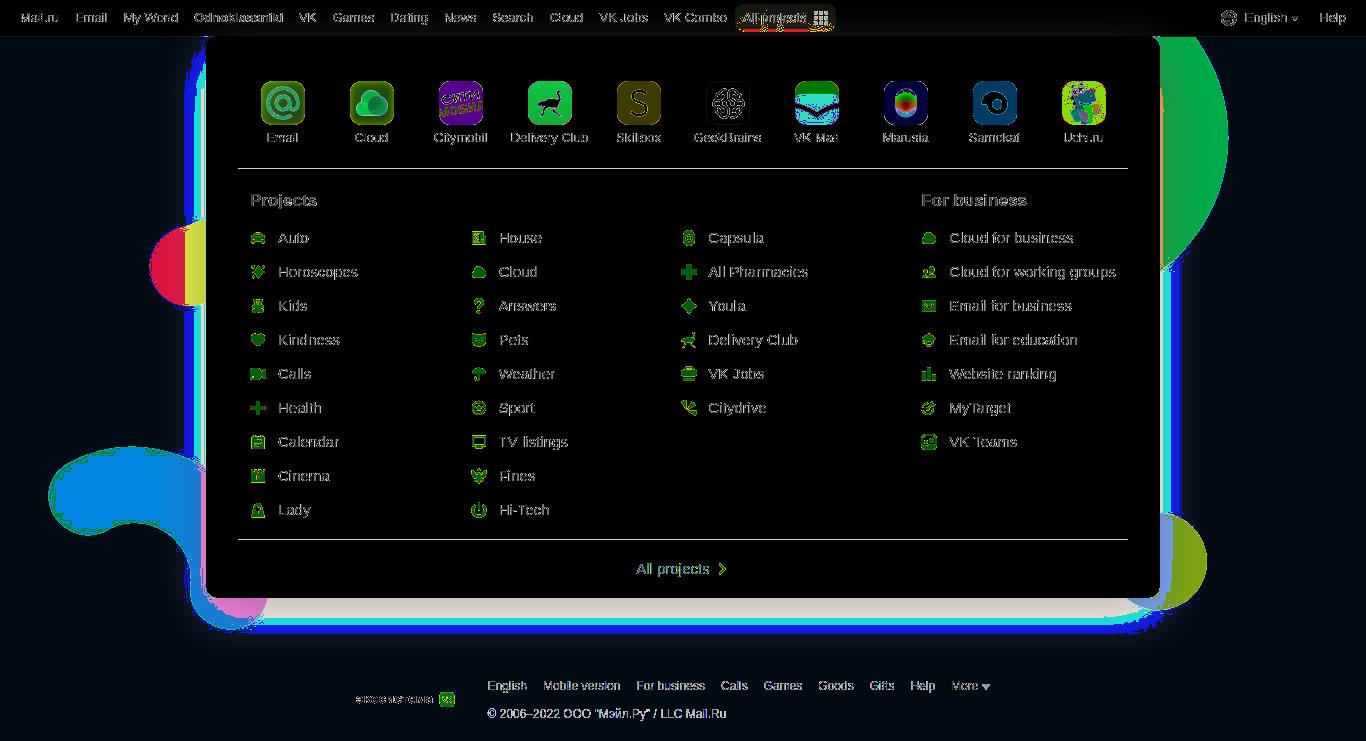Click the All projects chevron link
This screenshot has width=1366, height=741.
(x=682, y=569)
